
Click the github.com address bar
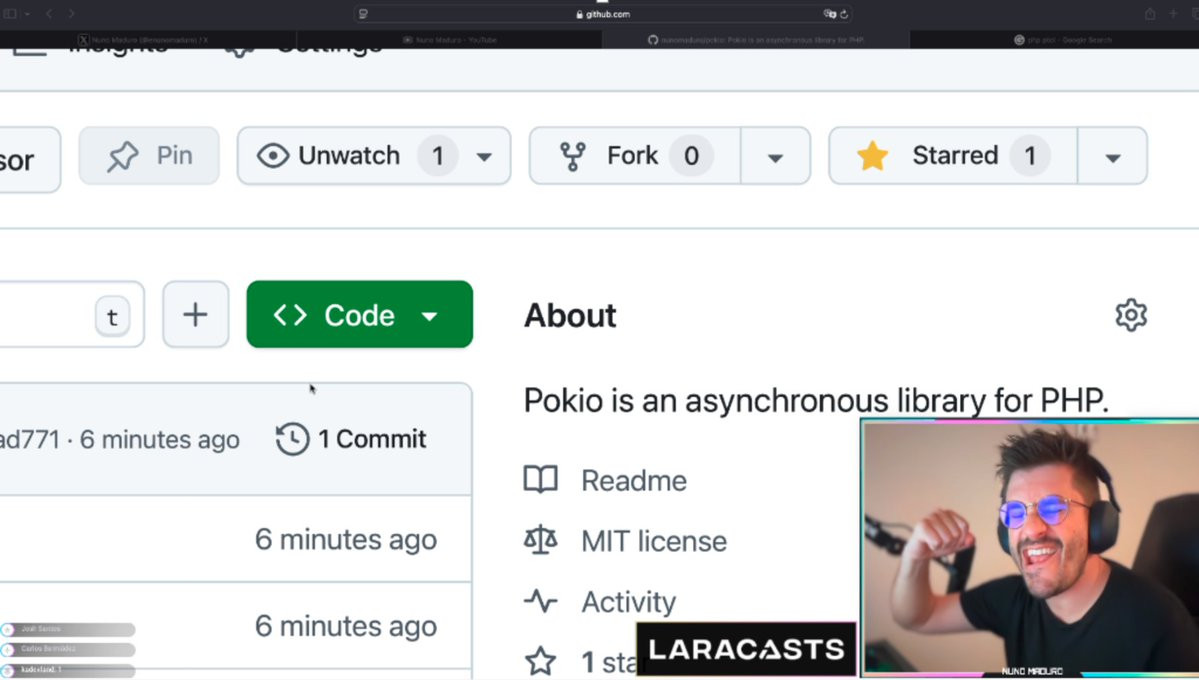click(603, 14)
